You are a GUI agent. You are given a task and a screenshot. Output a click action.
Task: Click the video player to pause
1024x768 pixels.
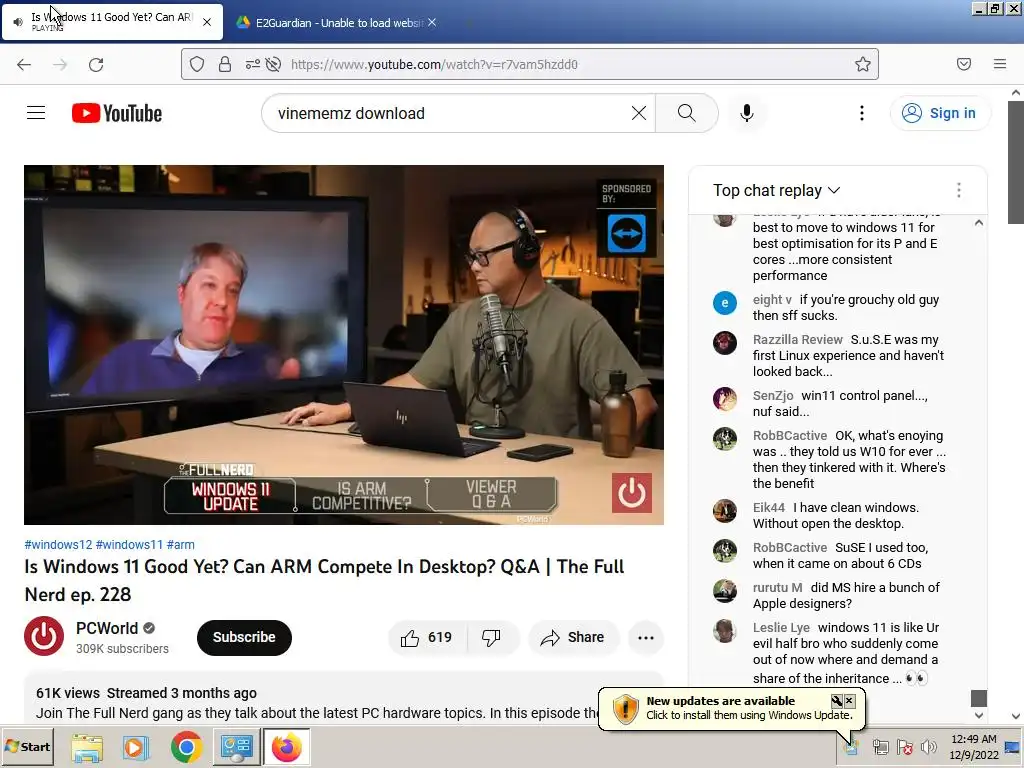[x=344, y=344]
